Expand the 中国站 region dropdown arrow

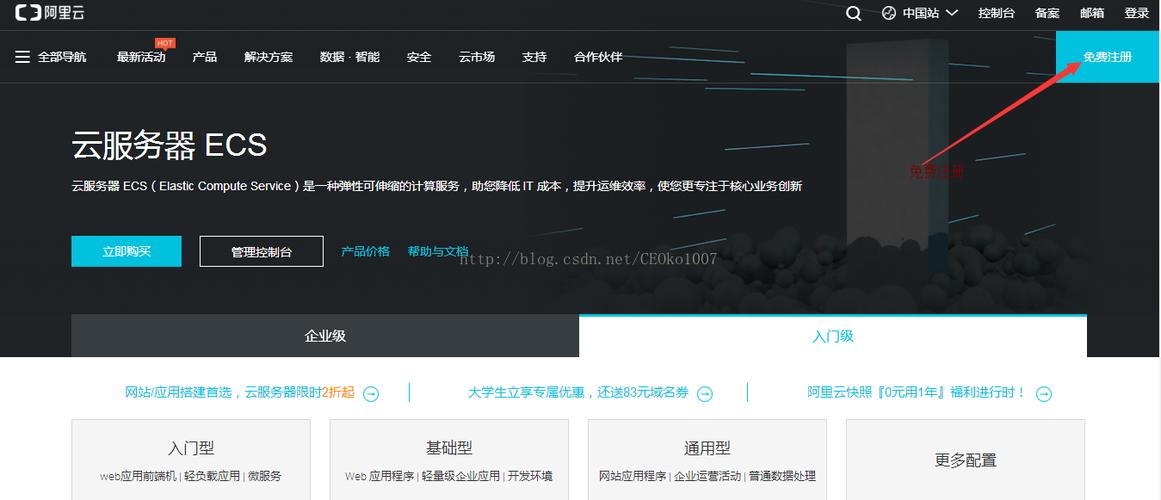click(951, 13)
